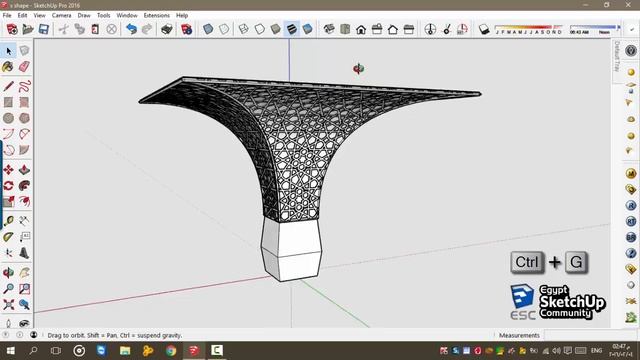Open the Help menu
Image resolution: width=640 pixels, height=360 pixels.
[x=182, y=15]
